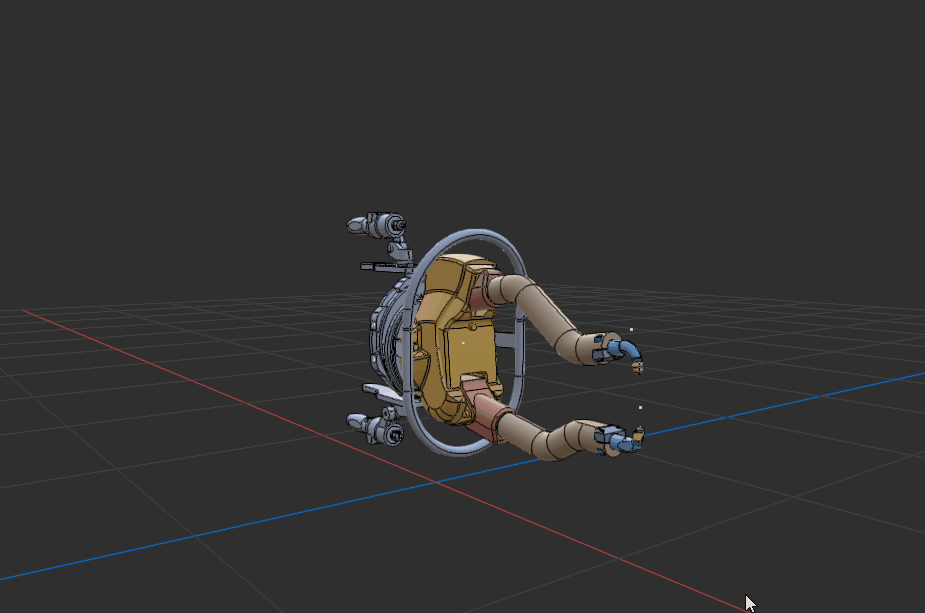
Task: Click the white point above the lower arm tip
Action: pyautogui.click(x=639, y=408)
